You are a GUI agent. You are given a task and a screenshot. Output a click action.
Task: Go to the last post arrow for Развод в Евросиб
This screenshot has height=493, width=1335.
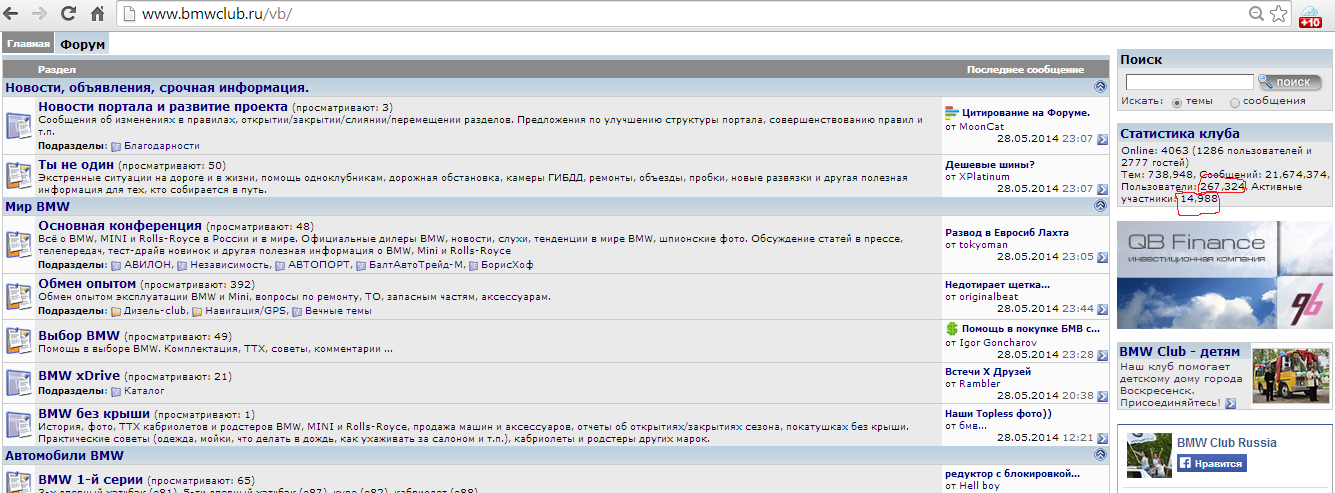[1102, 257]
